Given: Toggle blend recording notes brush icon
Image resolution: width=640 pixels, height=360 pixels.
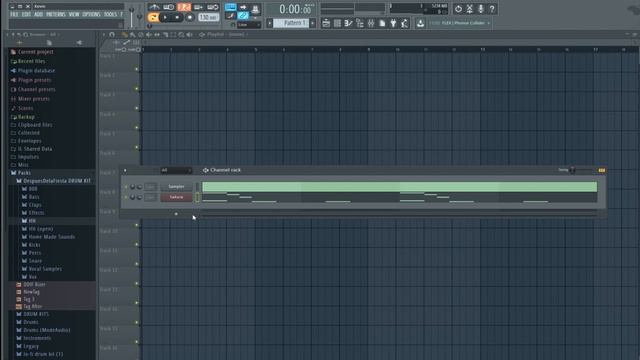Looking at the screenshot, I should coord(230,16).
